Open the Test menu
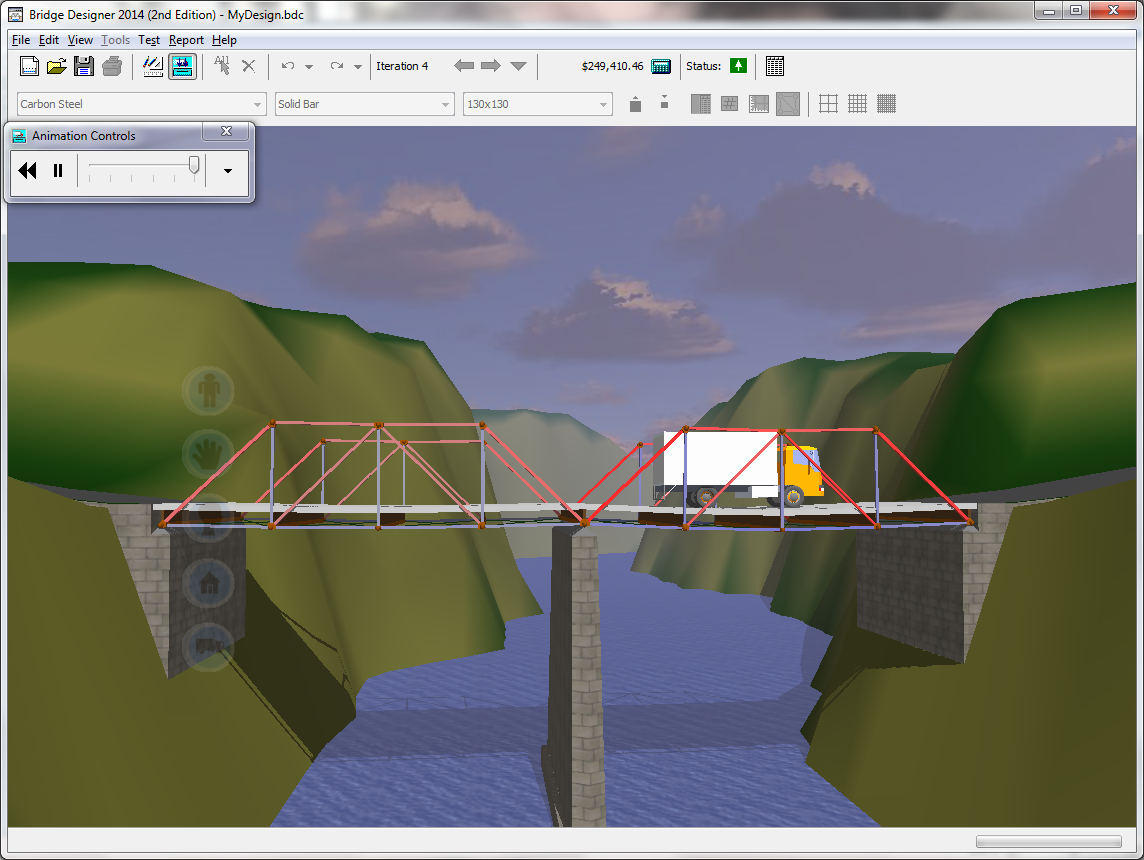Image resolution: width=1144 pixels, height=860 pixels. click(149, 40)
